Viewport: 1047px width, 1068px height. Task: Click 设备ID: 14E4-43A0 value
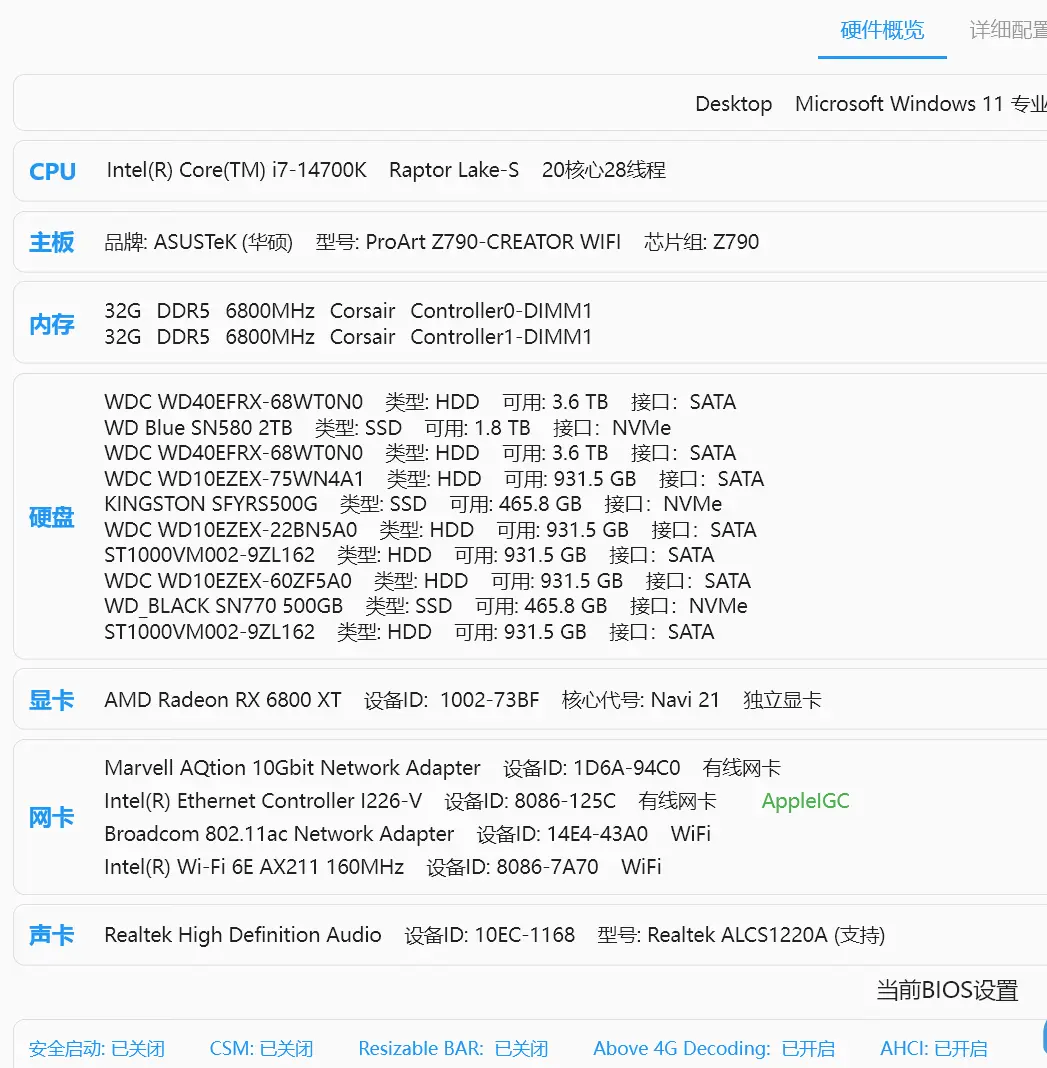pos(562,834)
